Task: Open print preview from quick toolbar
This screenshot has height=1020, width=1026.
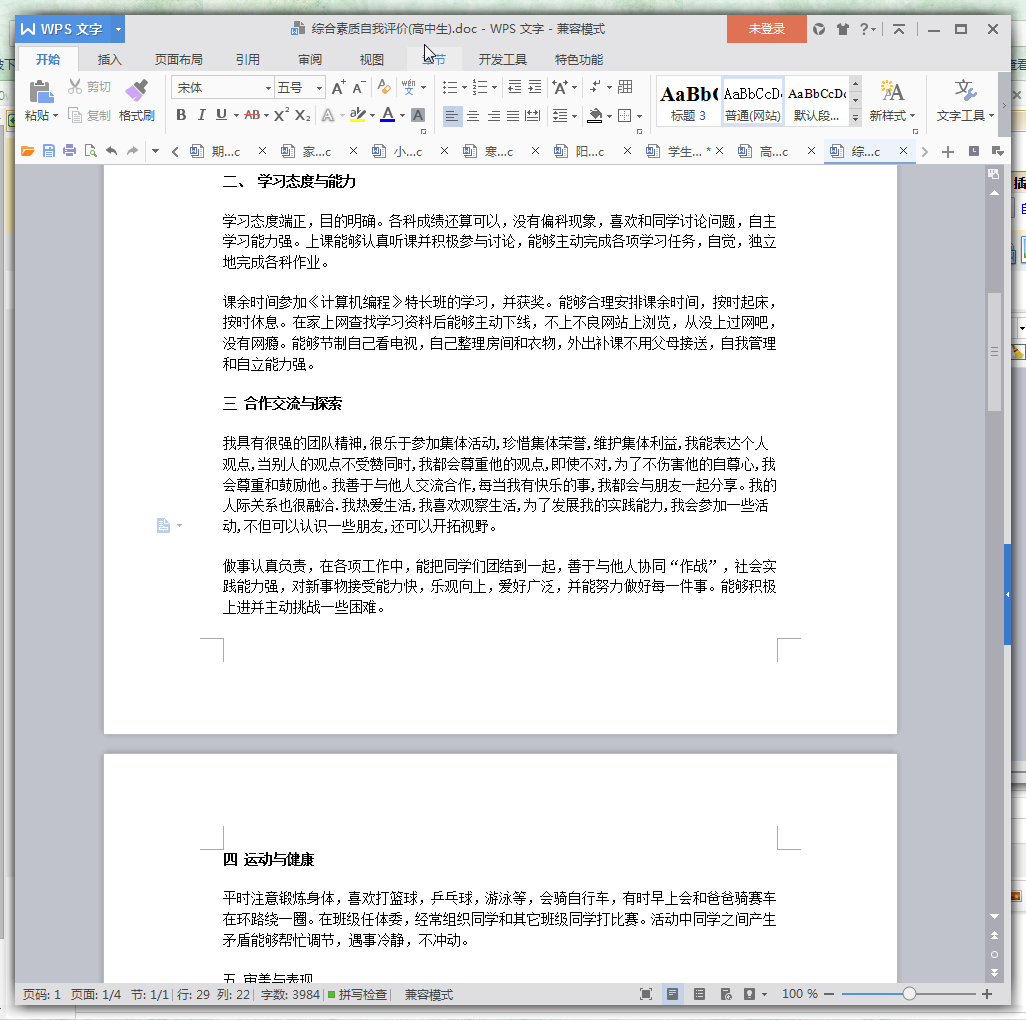Action: [90, 151]
